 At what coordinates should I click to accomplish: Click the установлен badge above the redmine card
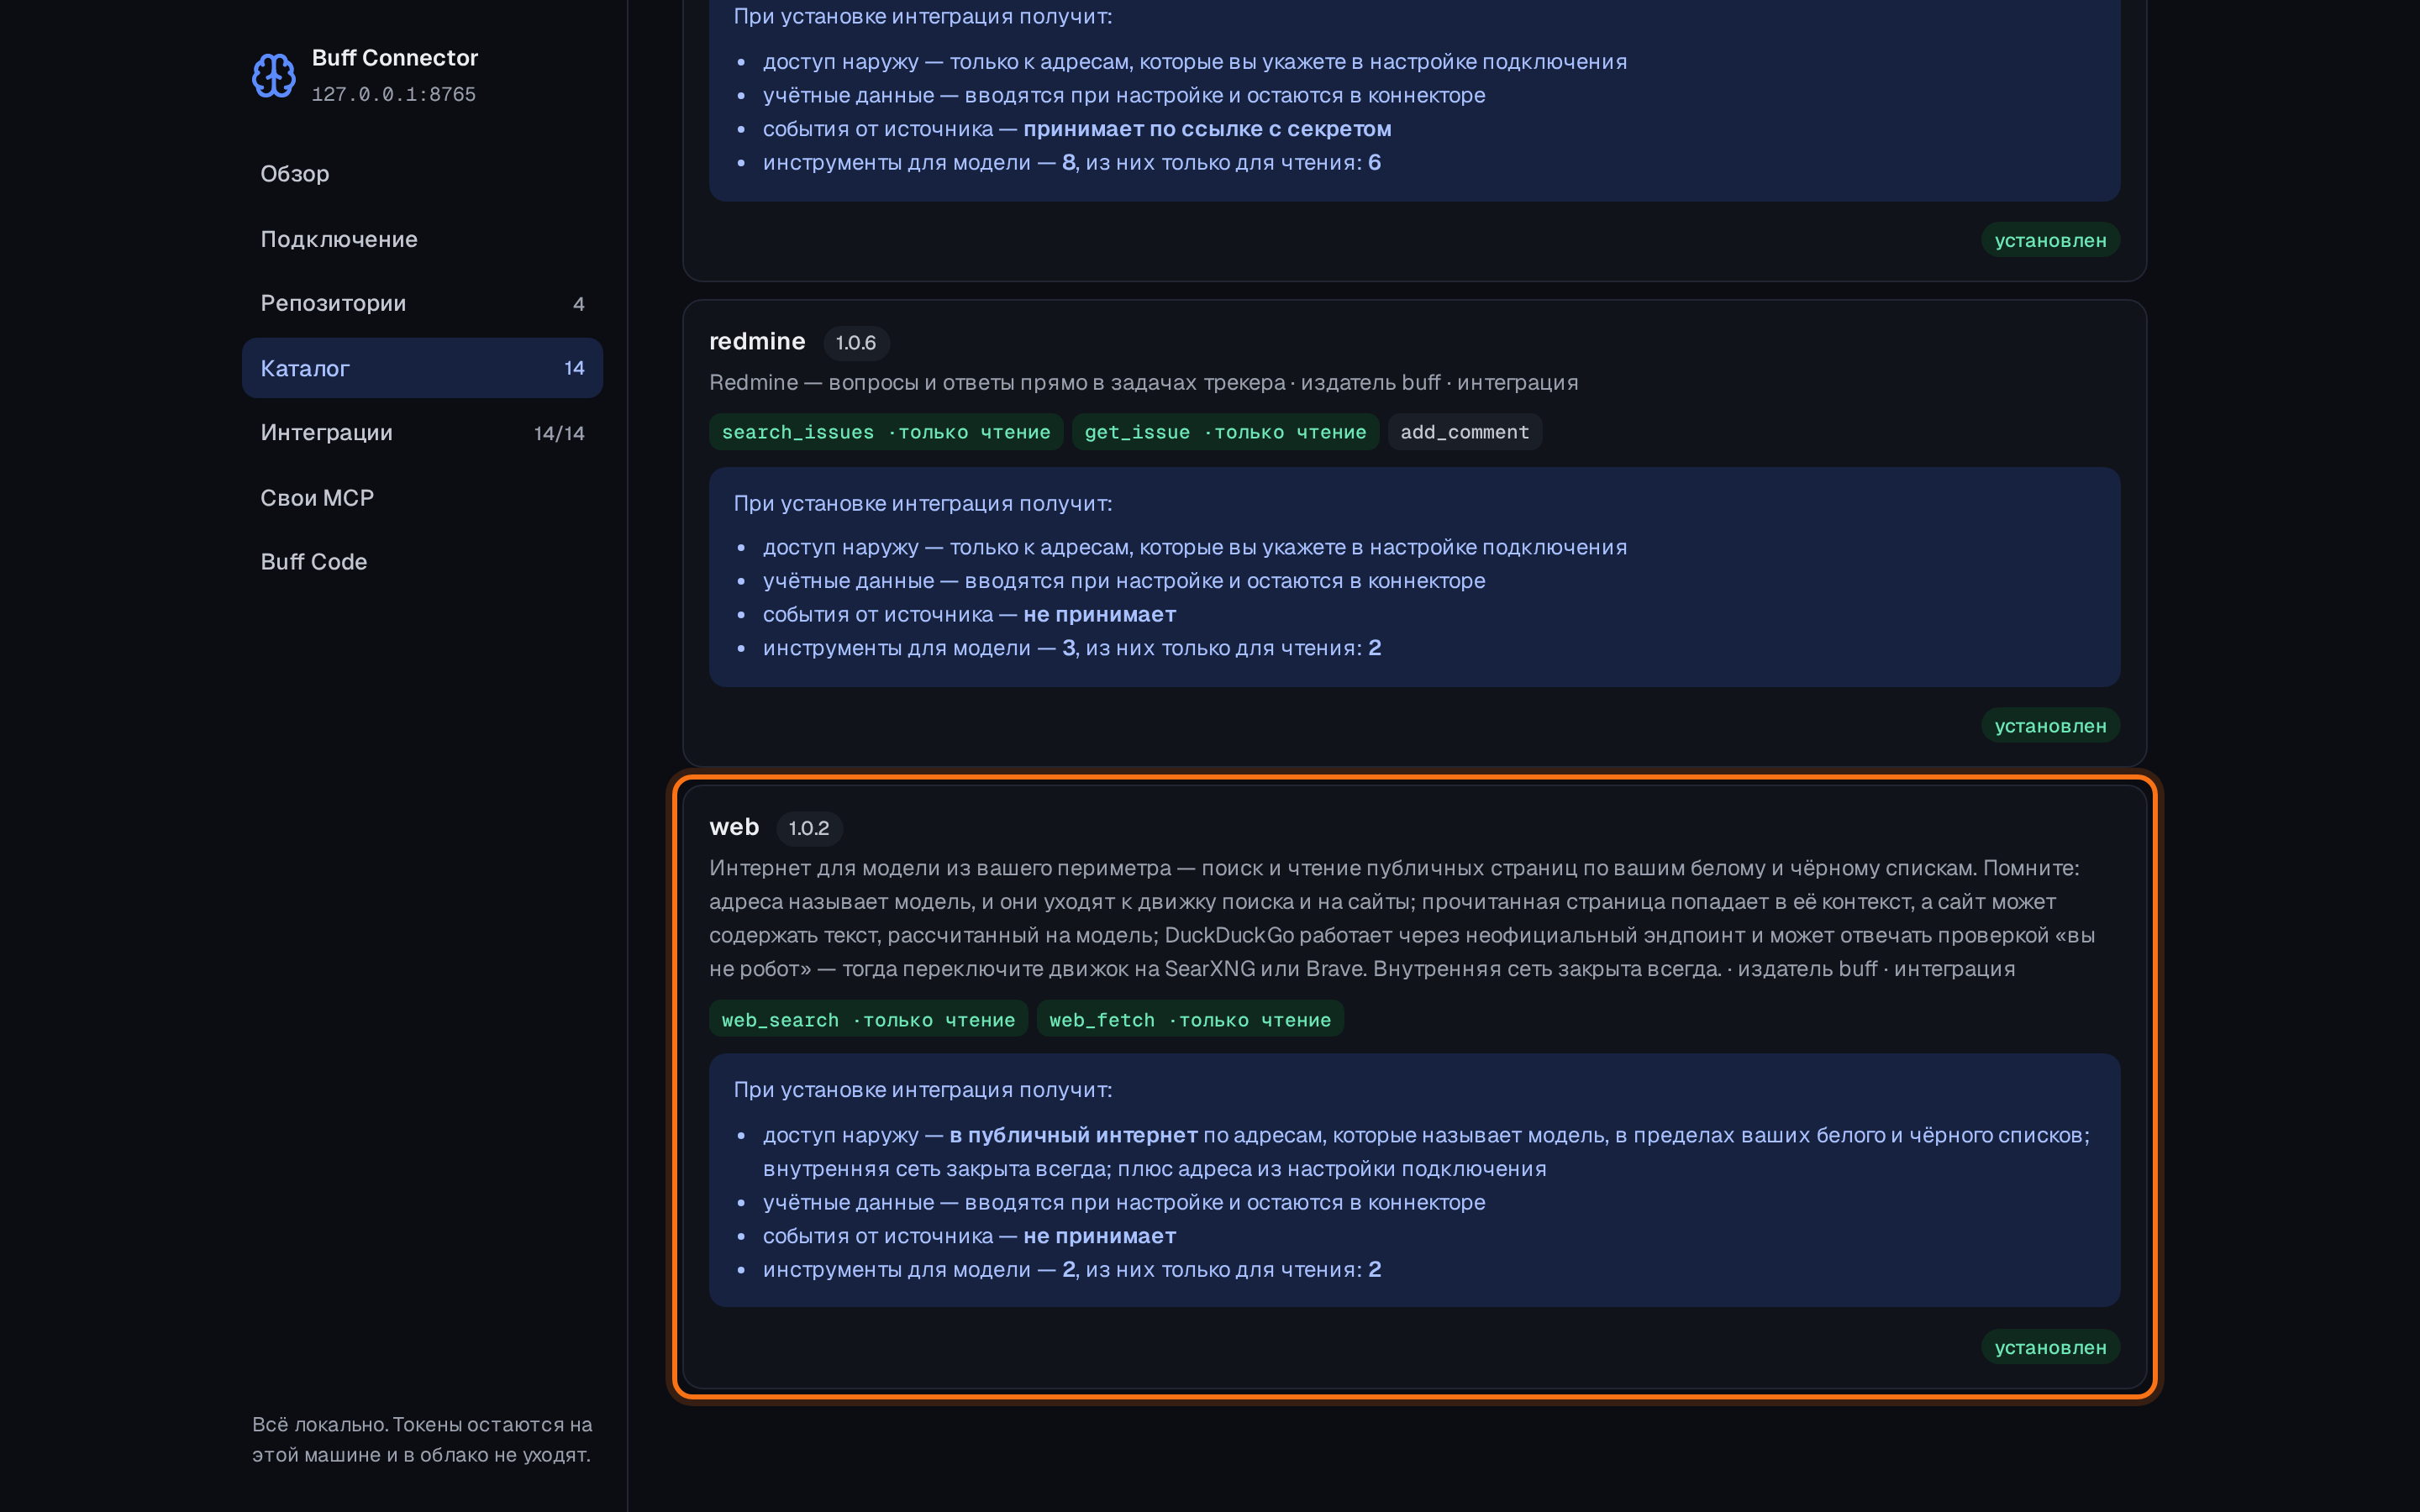(x=2050, y=240)
